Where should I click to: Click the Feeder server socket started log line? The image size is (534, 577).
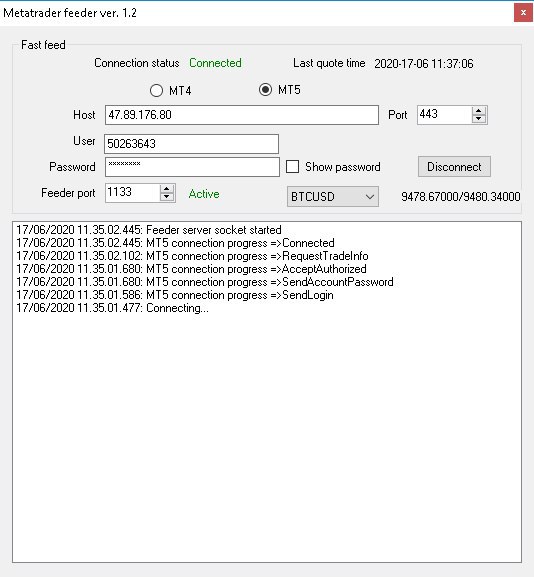[149, 230]
